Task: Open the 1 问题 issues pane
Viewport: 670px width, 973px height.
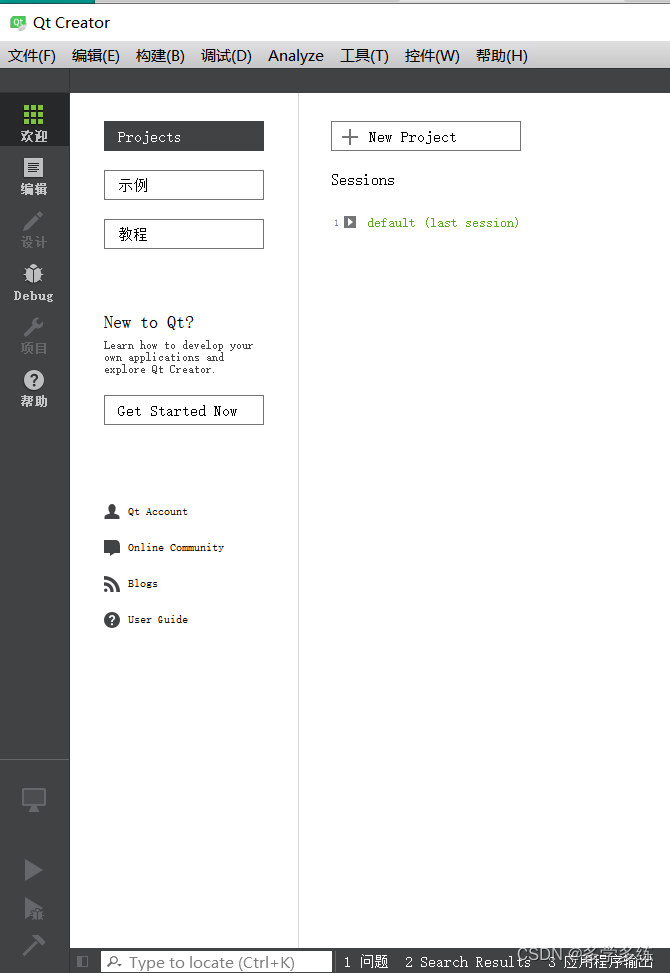Action: pos(366,962)
